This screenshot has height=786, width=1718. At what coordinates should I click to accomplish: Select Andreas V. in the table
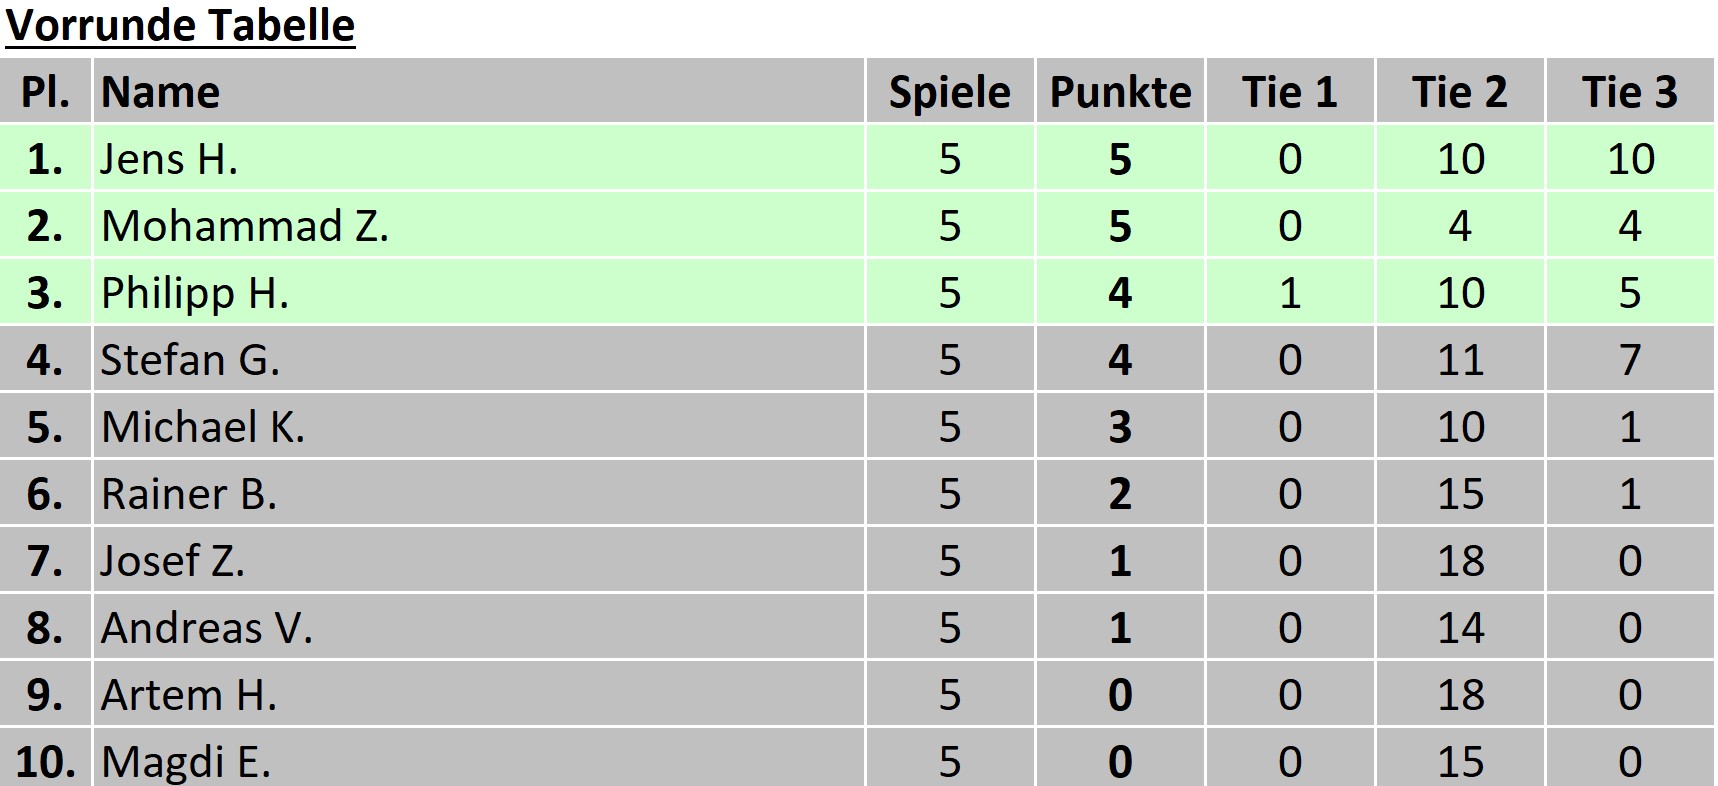[x=207, y=628]
